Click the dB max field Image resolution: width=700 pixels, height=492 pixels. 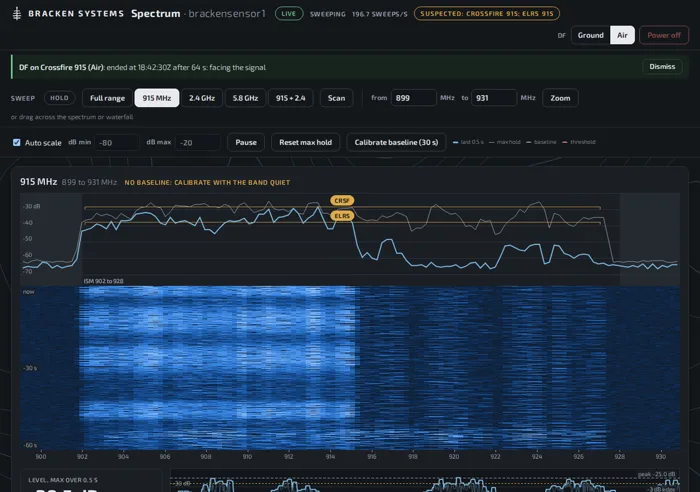point(198,143)
